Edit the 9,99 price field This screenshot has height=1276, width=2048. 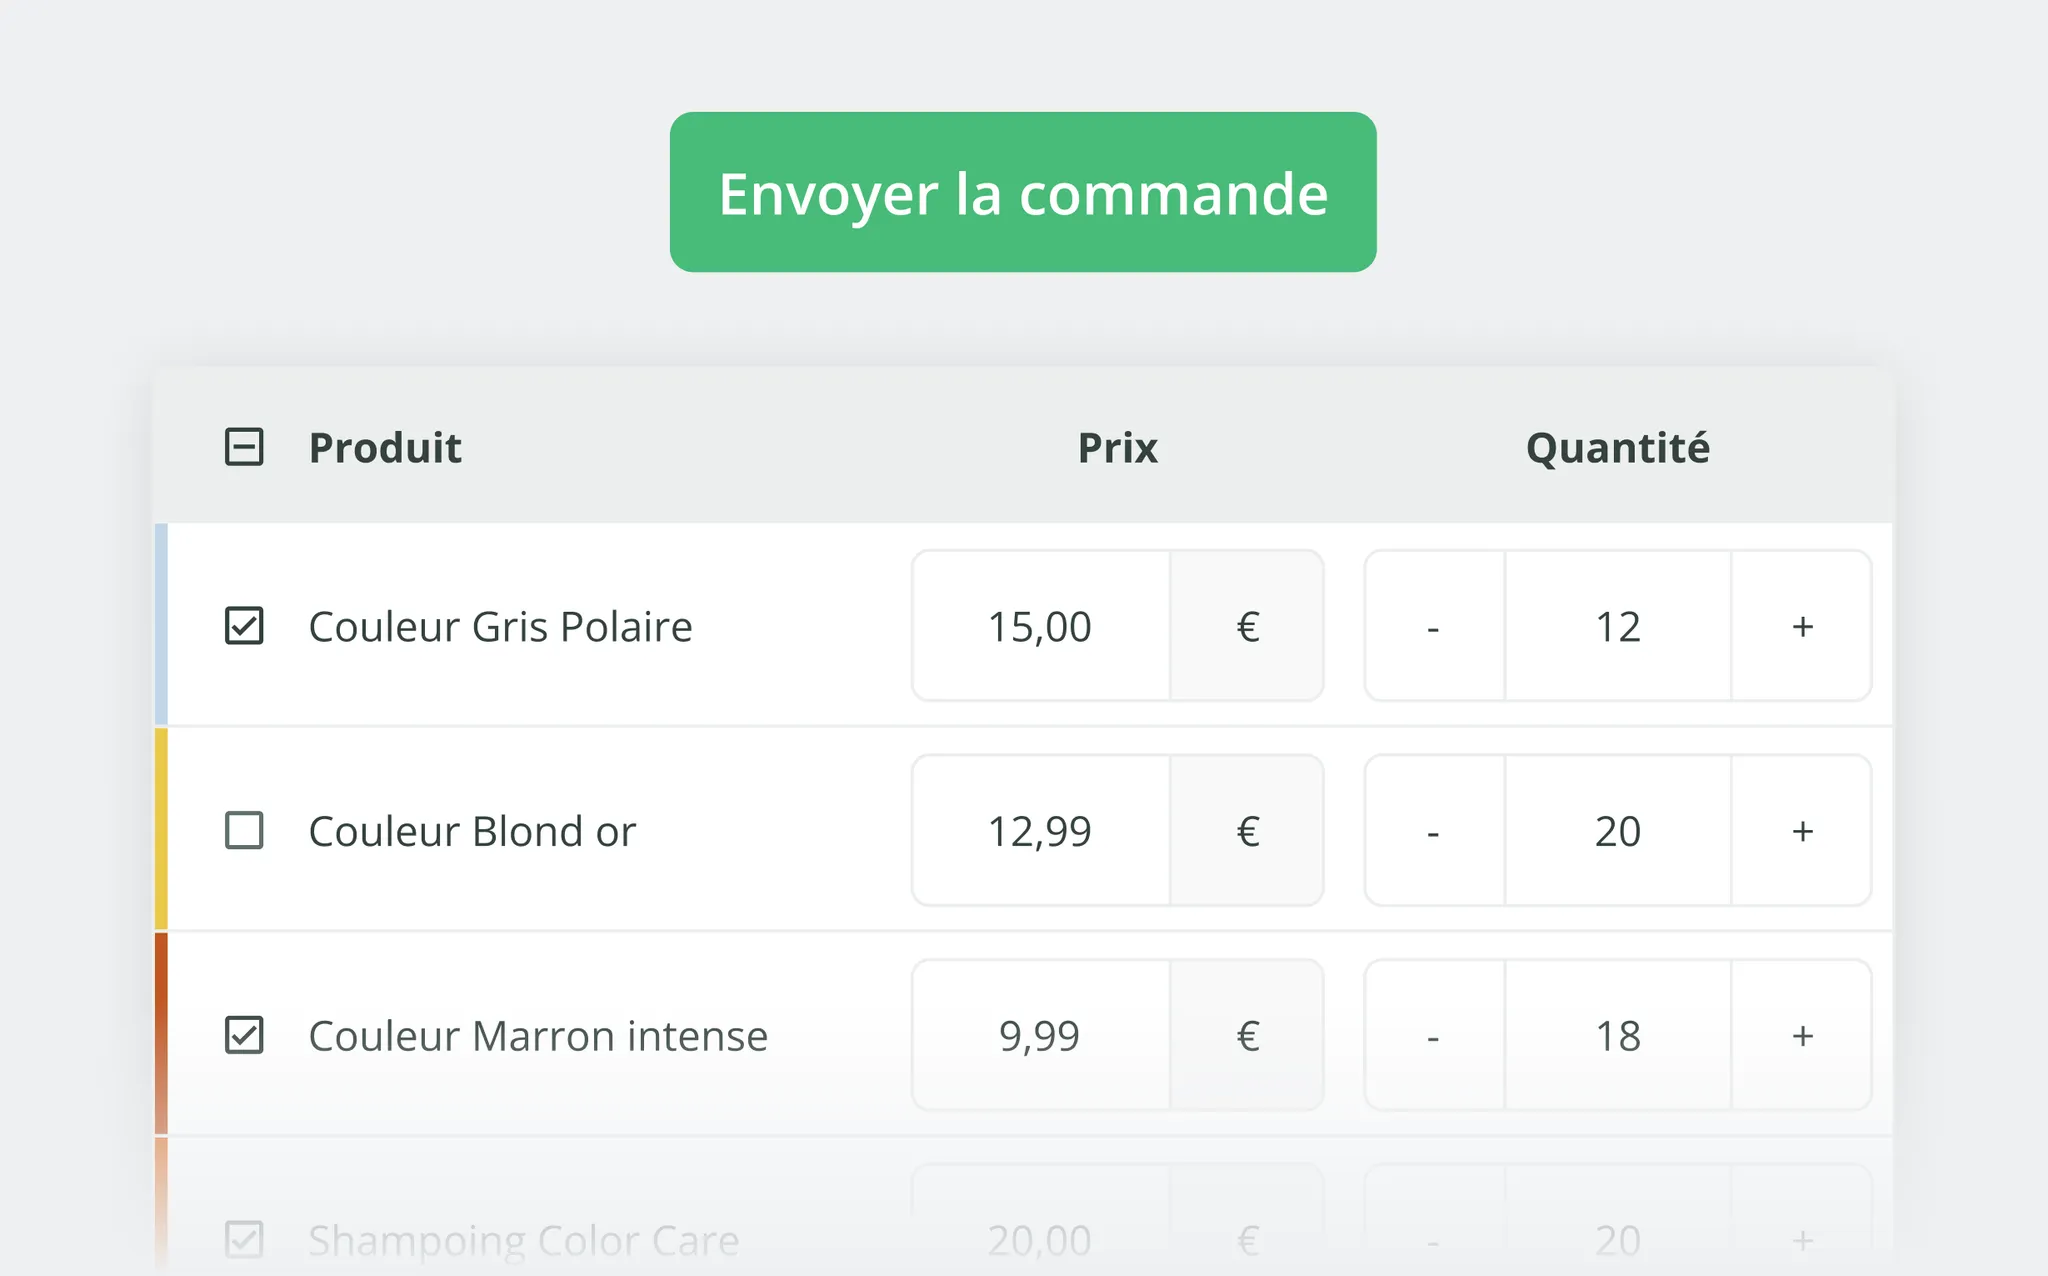1040,1036
